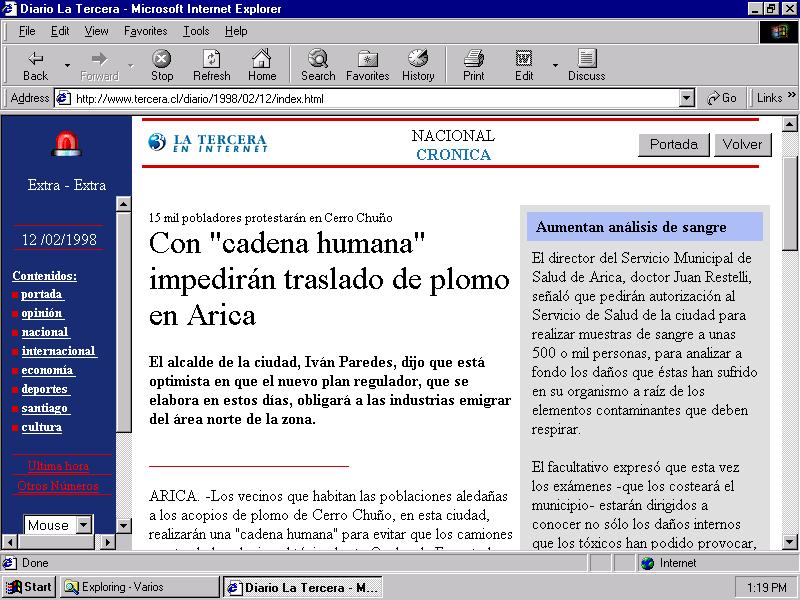Click sidebar frame scroll up arrow

click(123, 204)
